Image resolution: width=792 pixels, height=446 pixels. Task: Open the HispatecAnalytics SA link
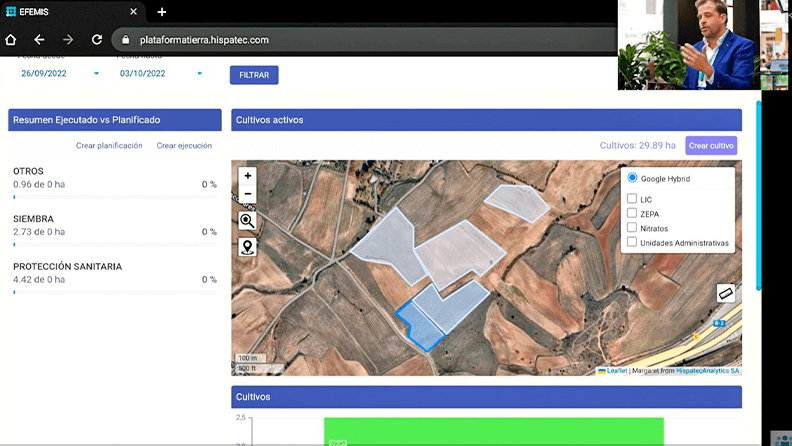708,371
